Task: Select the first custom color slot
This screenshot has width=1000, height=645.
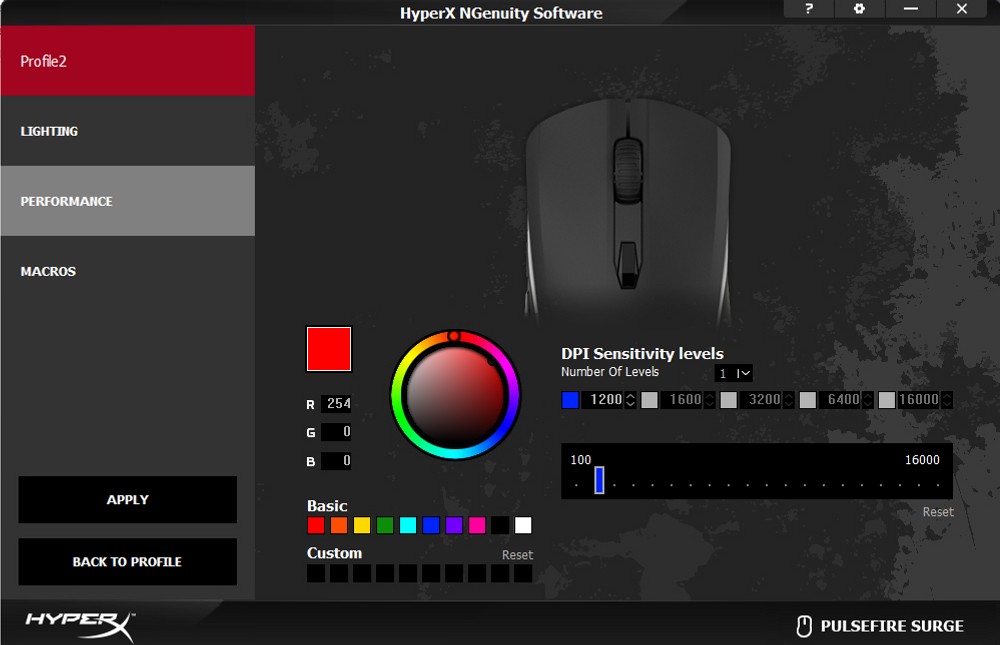Action: (316, 573)
